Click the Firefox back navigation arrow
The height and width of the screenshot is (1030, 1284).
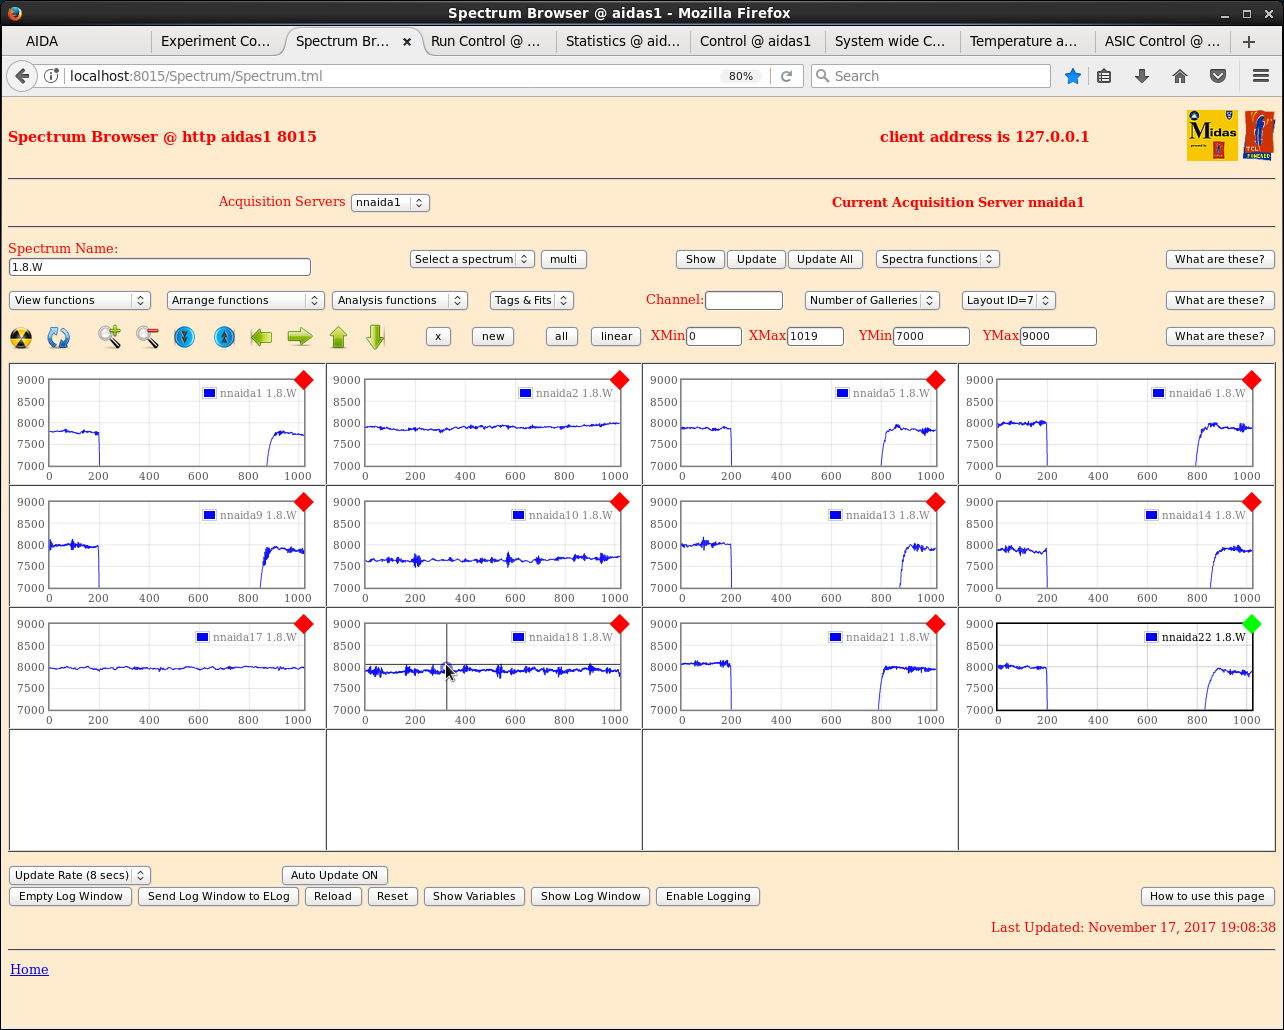pos(22,76)
